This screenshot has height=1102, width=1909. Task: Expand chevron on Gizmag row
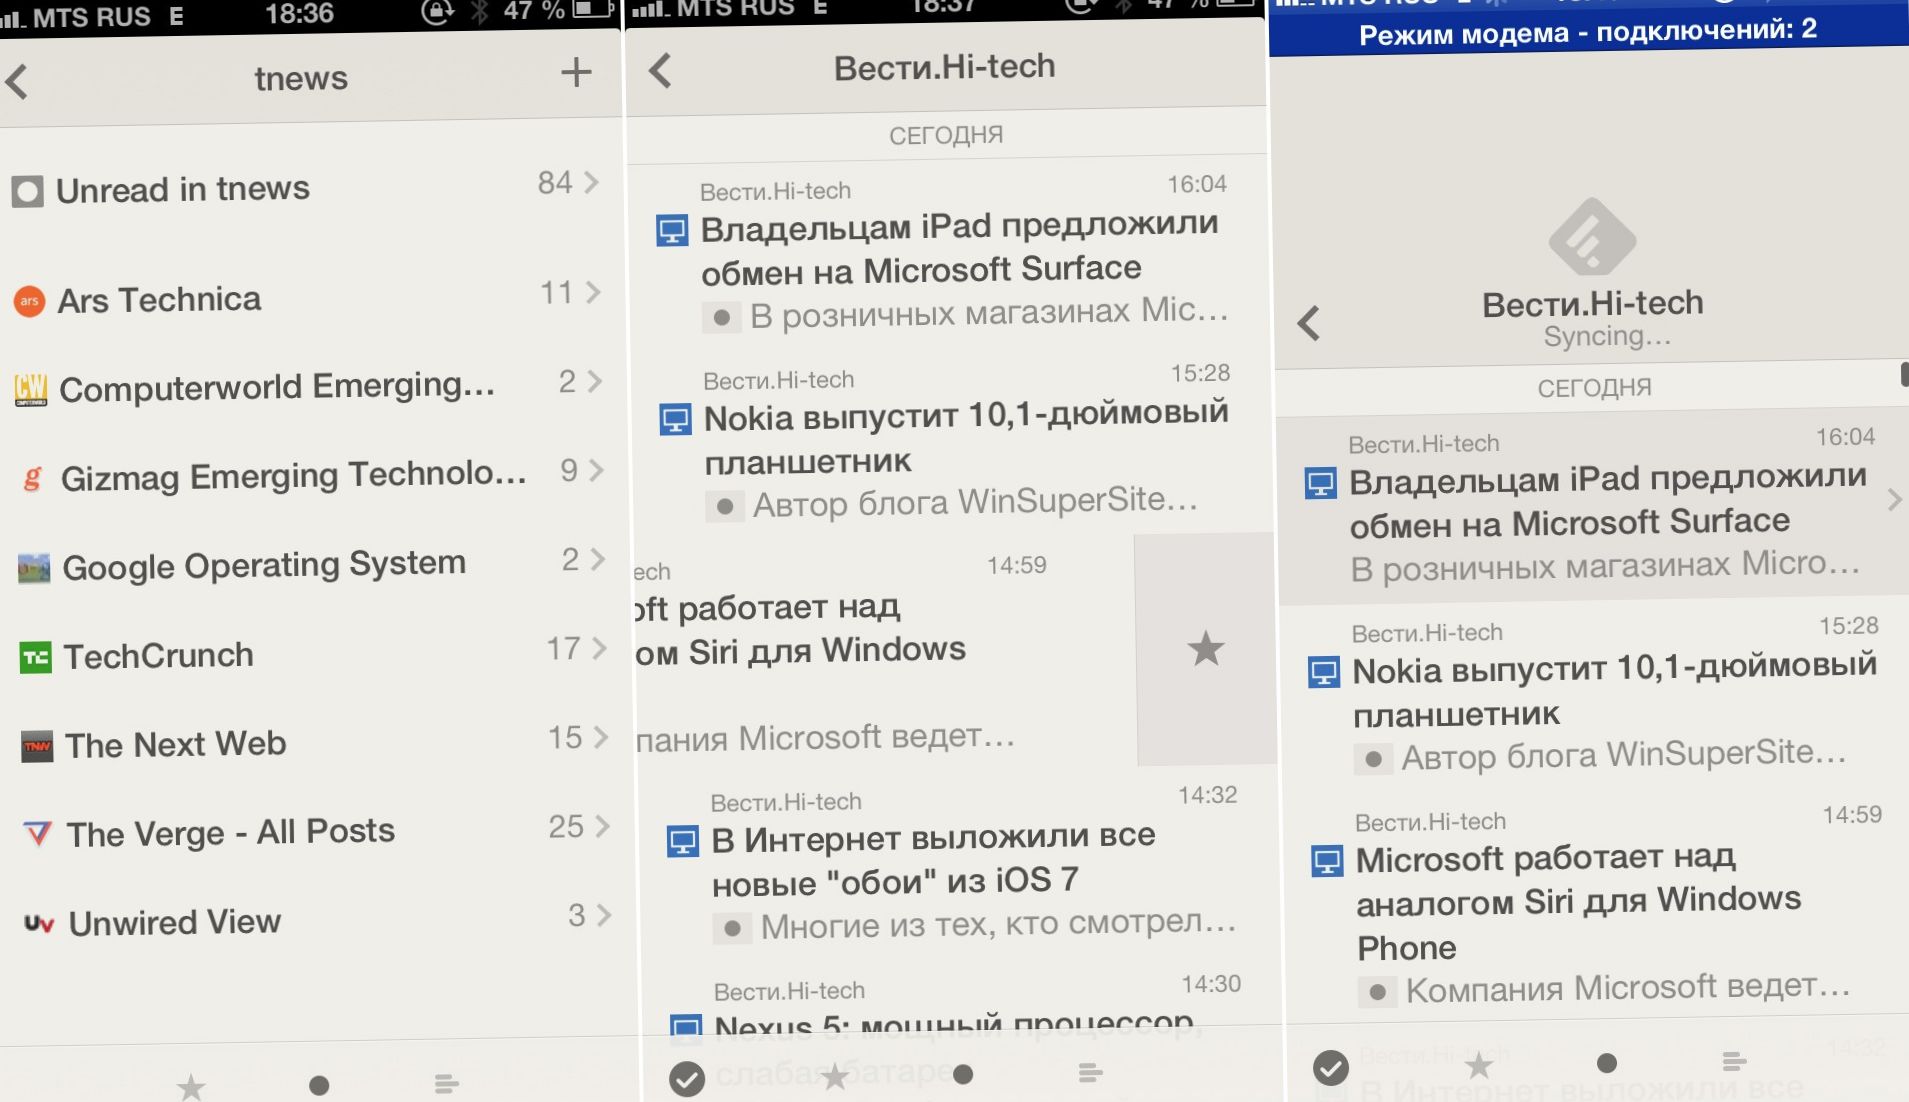click(x=596, y=470)
